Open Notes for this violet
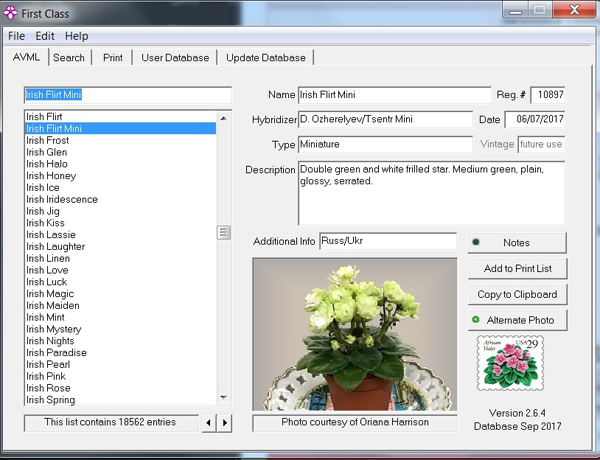Viewport: 600px width, 460px height. pos(517,243)
